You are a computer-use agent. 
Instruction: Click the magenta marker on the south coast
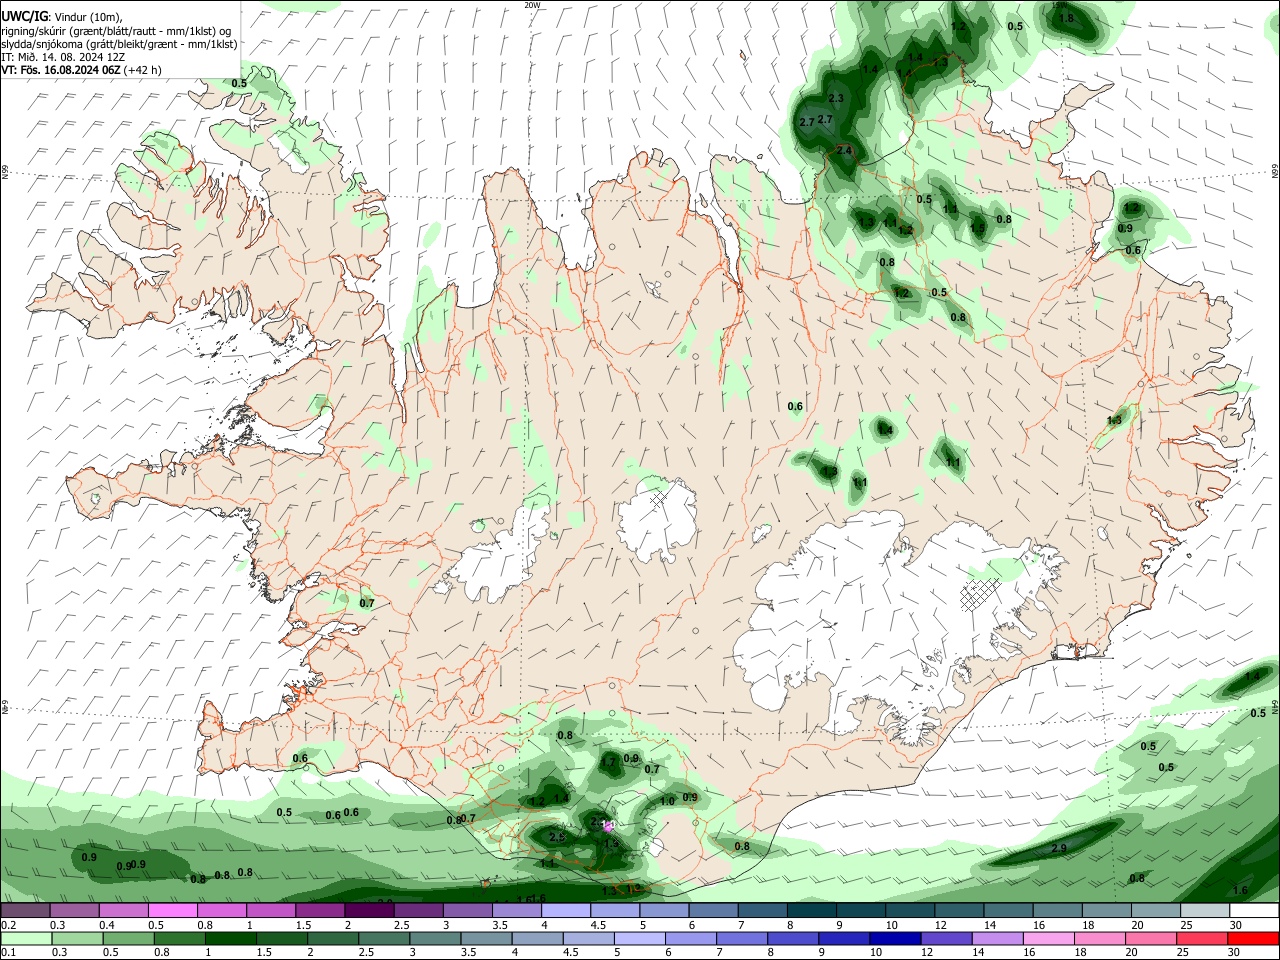(608, 826)
